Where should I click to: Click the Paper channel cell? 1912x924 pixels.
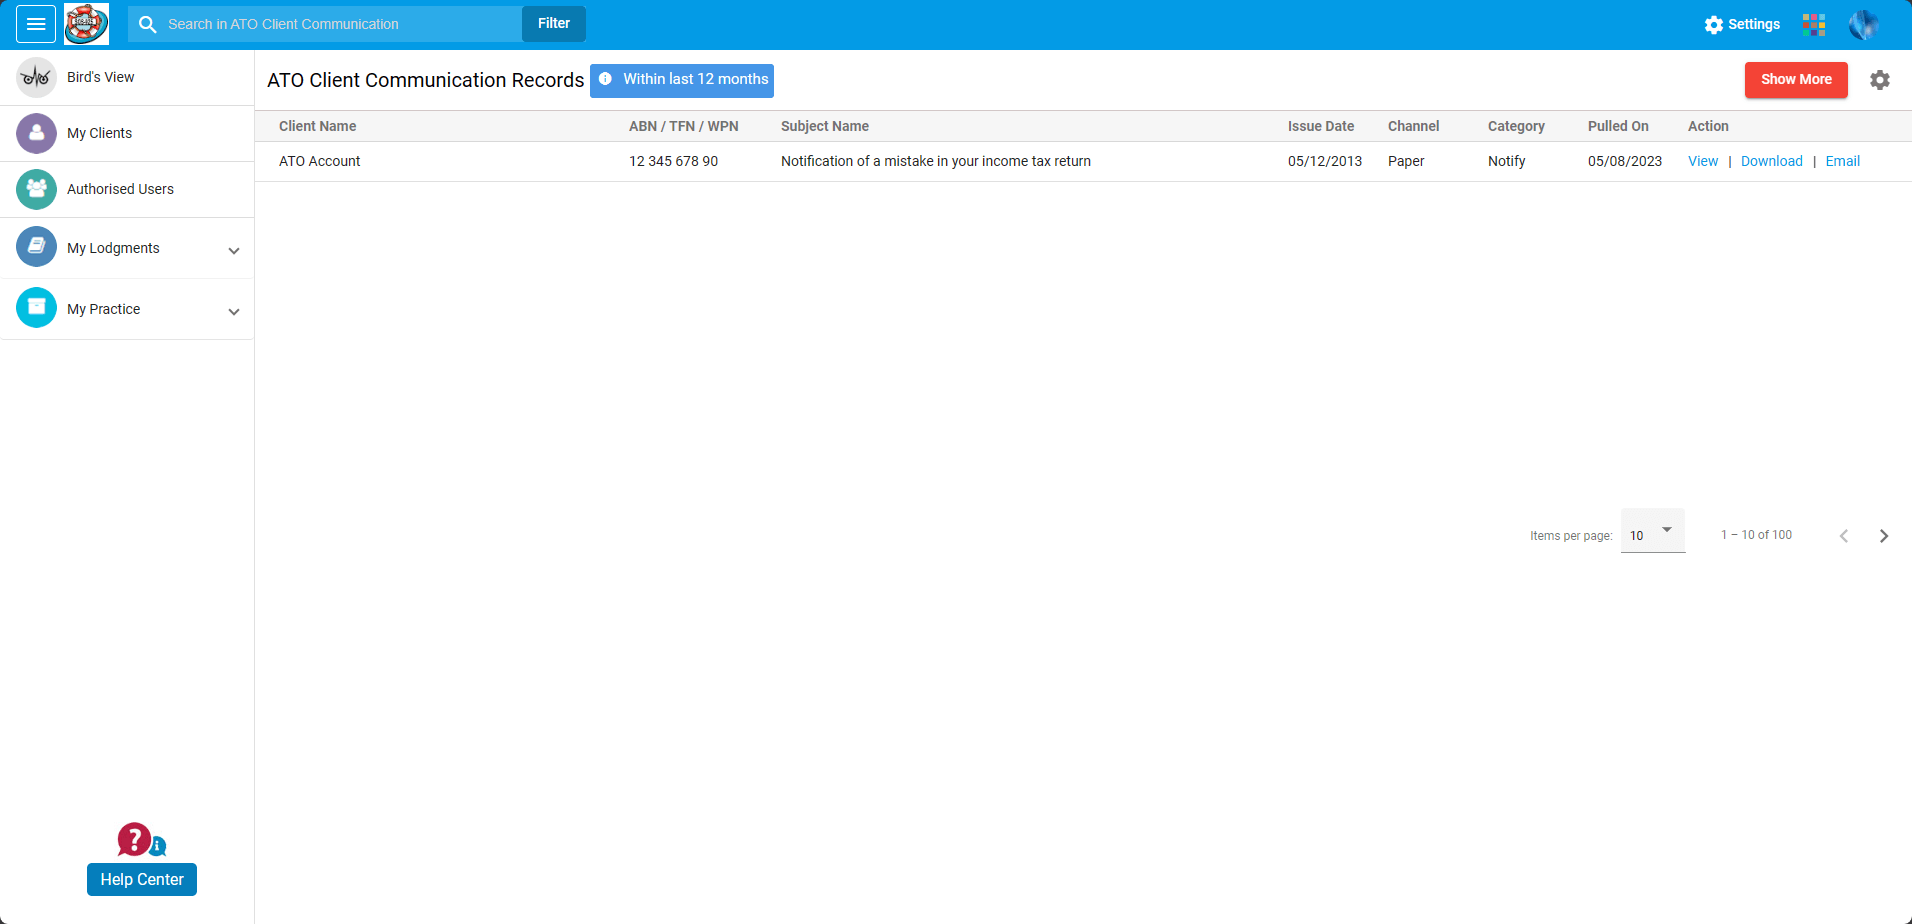coord(1406,161)
